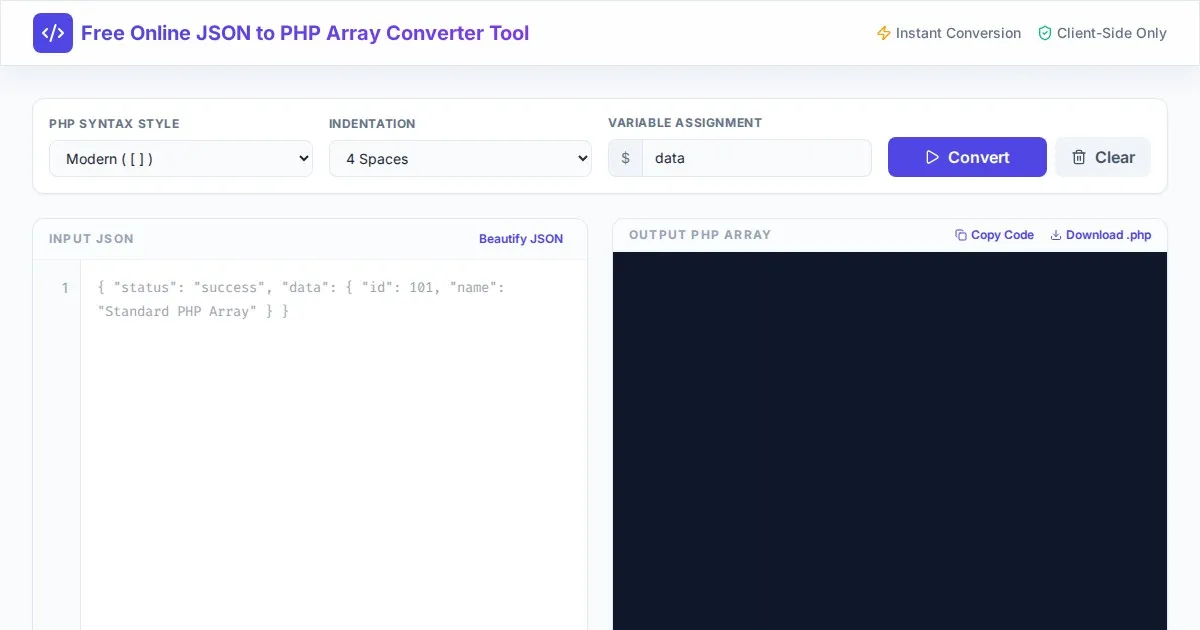Click the page title JSON to PHP Converter

click(x=305, y=33)
